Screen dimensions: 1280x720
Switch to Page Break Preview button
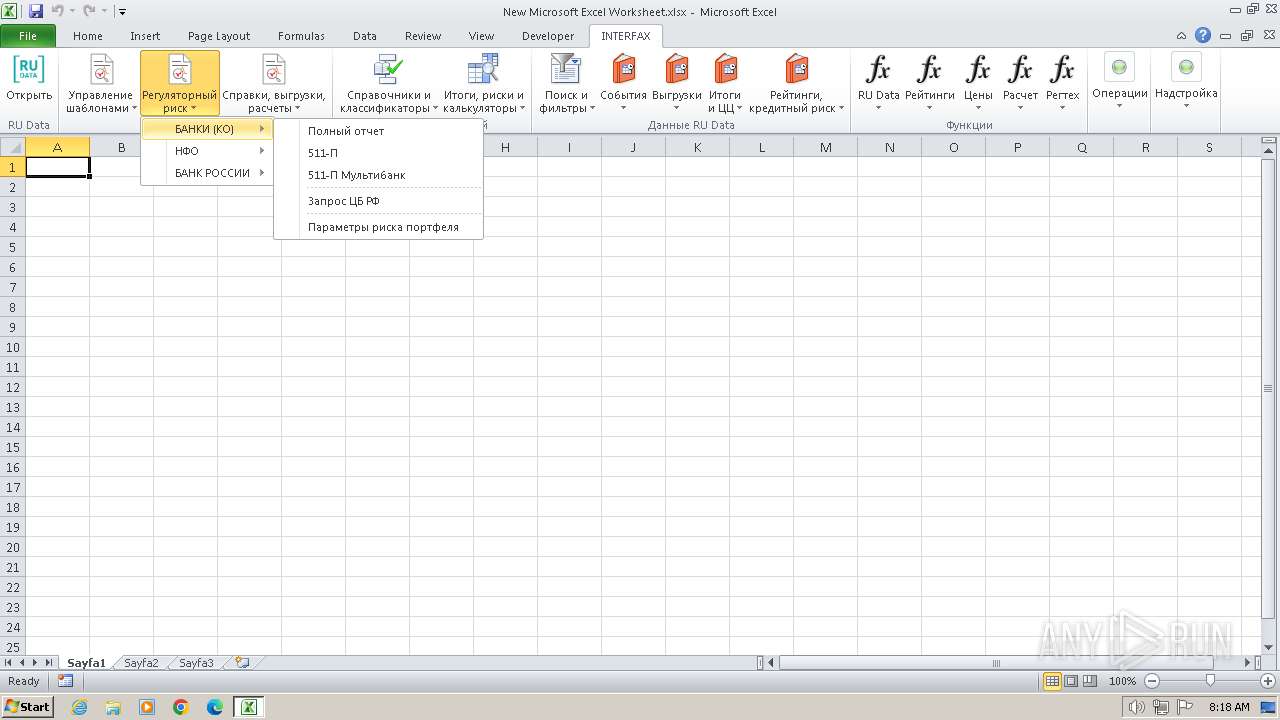pyautogui.click(x=1090, y=681)
